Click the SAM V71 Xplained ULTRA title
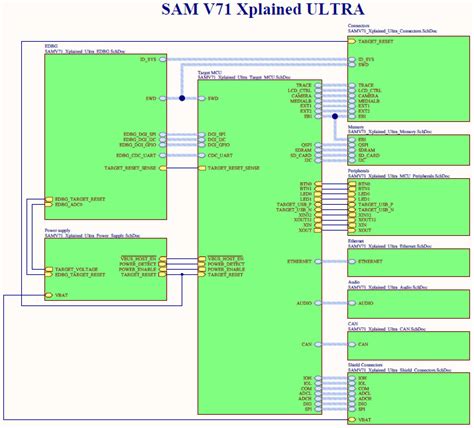474x428 pixels. (263, 10)
